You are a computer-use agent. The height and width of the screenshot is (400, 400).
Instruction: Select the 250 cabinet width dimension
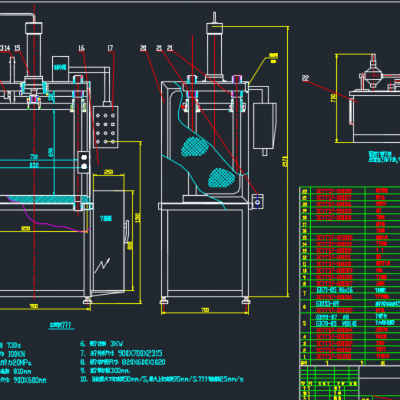[x=108, y=172]
